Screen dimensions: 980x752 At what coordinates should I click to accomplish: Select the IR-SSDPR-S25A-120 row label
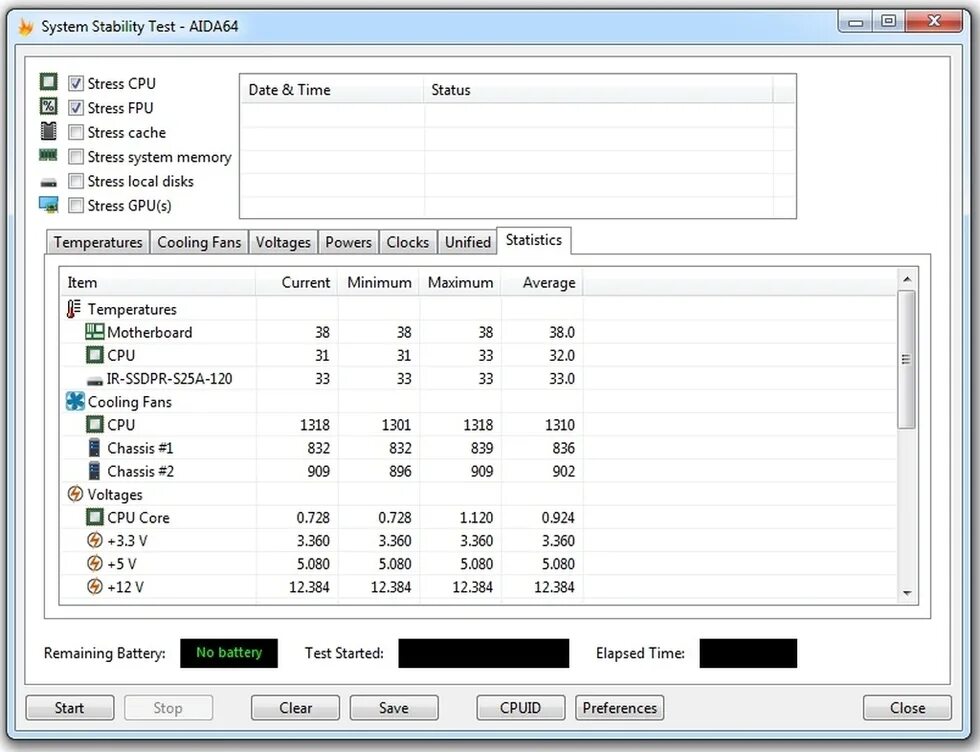(x=169, y=378)
